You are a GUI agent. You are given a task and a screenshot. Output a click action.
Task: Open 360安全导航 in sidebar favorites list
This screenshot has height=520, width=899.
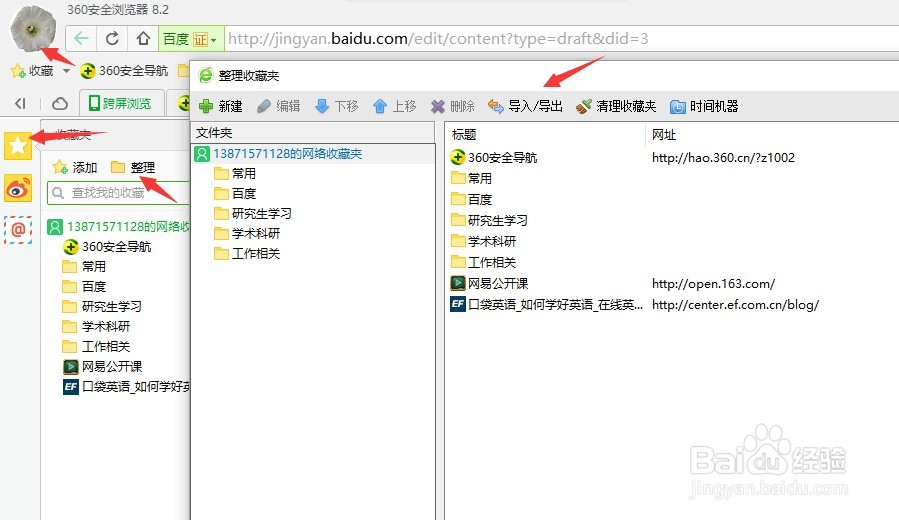click(107, 247)
